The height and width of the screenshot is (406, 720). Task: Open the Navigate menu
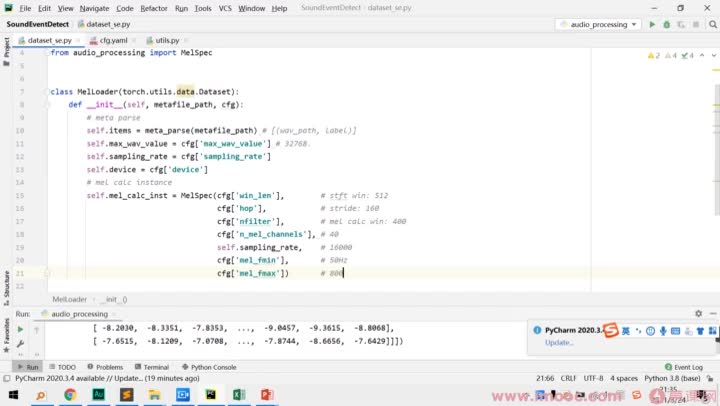[94, 8]
